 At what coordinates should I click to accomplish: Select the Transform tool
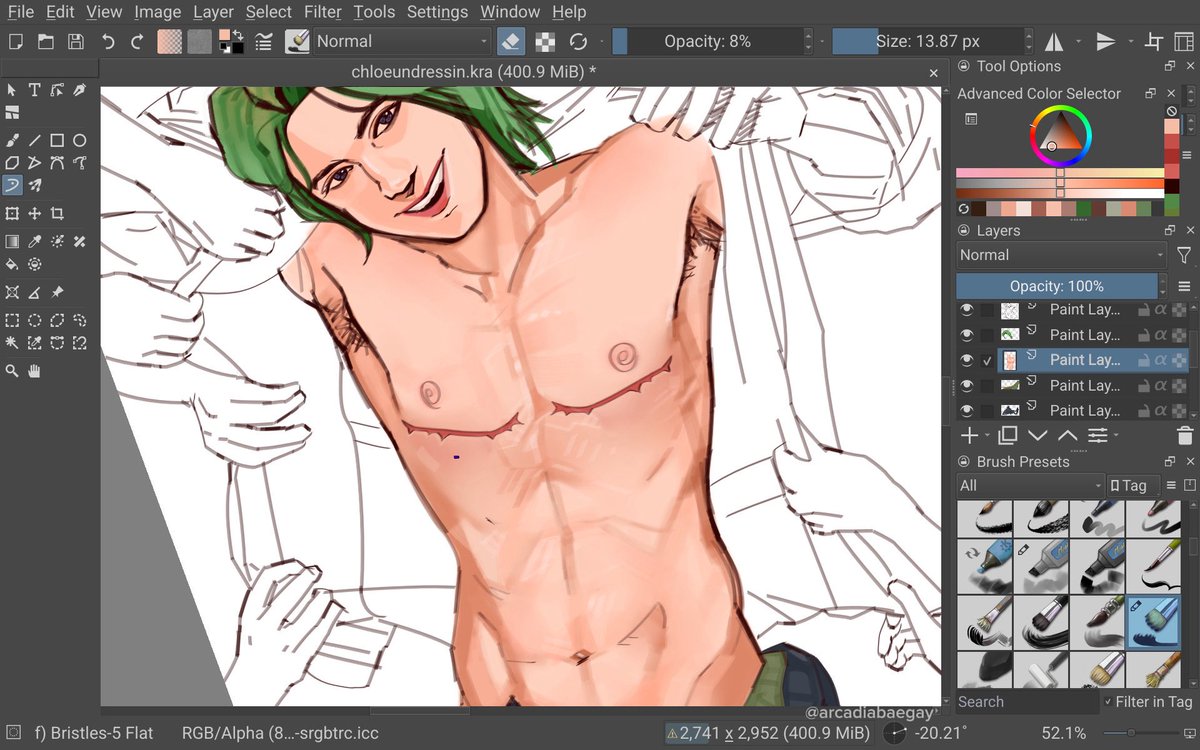[x=12, y=213]
